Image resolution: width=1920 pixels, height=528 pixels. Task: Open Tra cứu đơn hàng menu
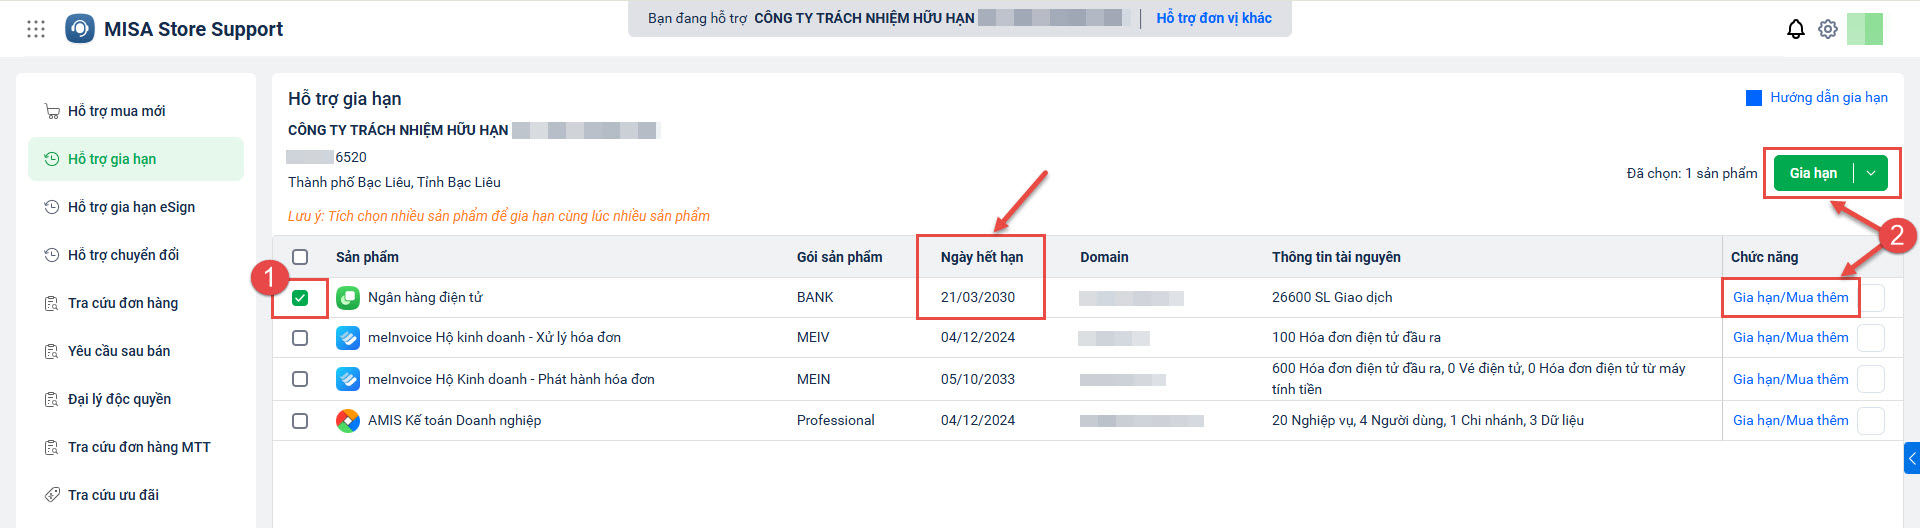pyautogui.click(x=136, y=303)
